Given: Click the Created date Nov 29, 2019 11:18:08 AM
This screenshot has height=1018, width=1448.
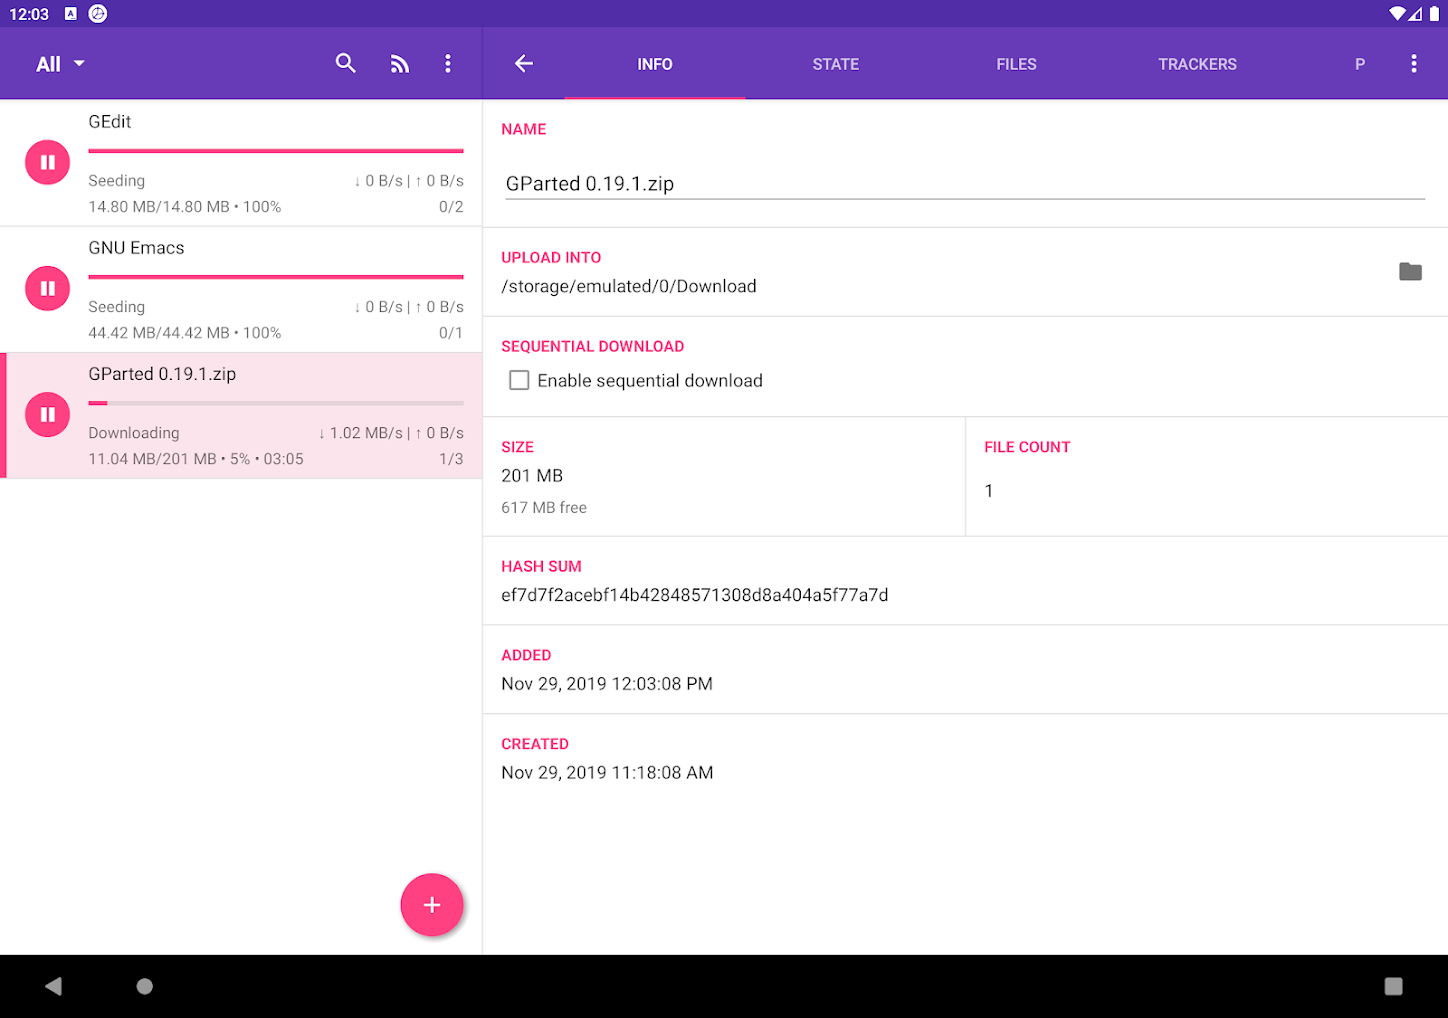Looking at the screenshot, I should pyautogui.click(x=607, y=773).
